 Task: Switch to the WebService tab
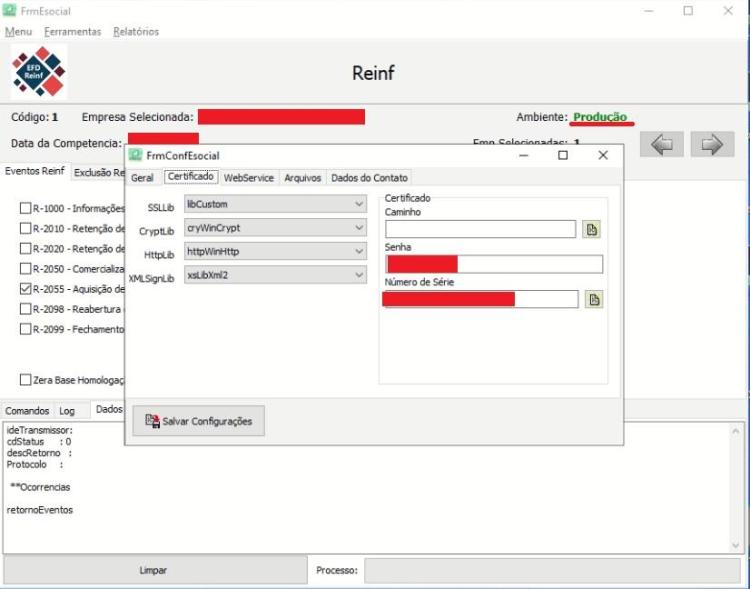click(x=249, y=178)
